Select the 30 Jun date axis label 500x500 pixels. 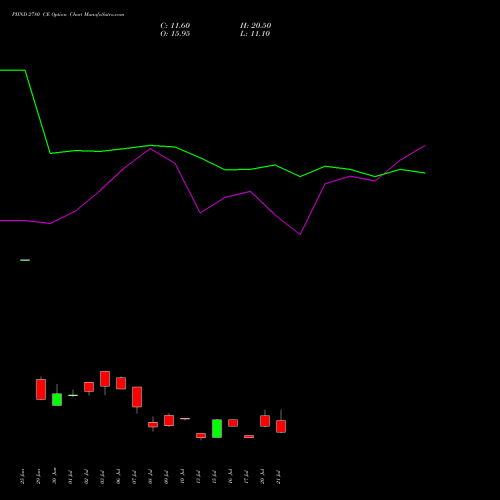coord(54,476)
